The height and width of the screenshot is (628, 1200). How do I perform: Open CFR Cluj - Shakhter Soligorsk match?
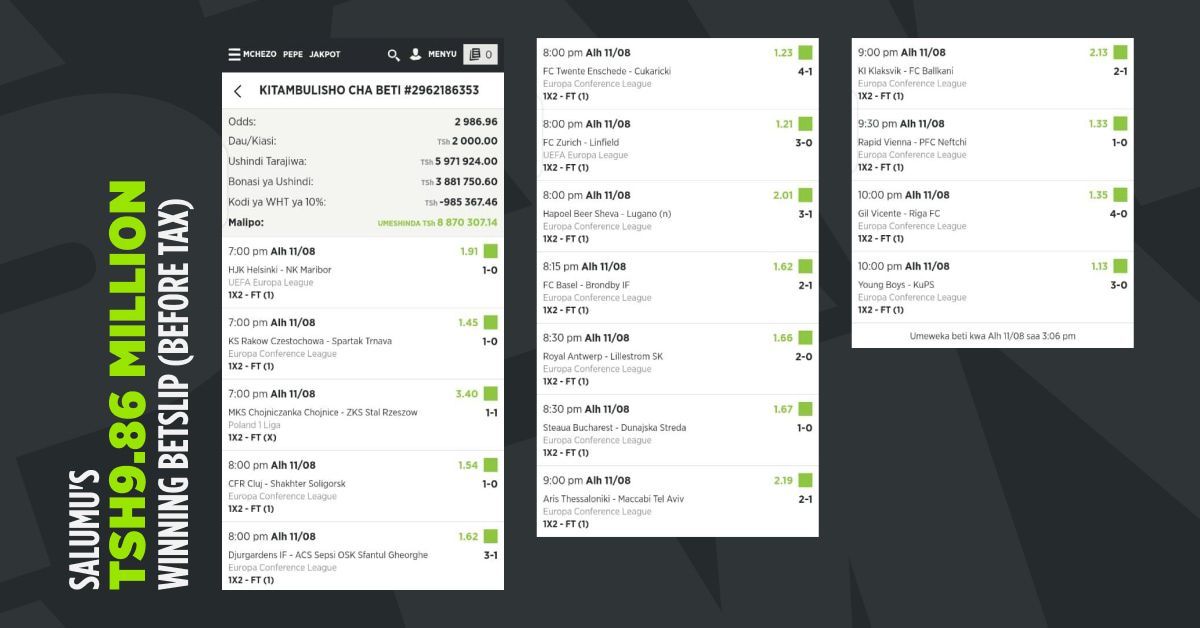286,484
